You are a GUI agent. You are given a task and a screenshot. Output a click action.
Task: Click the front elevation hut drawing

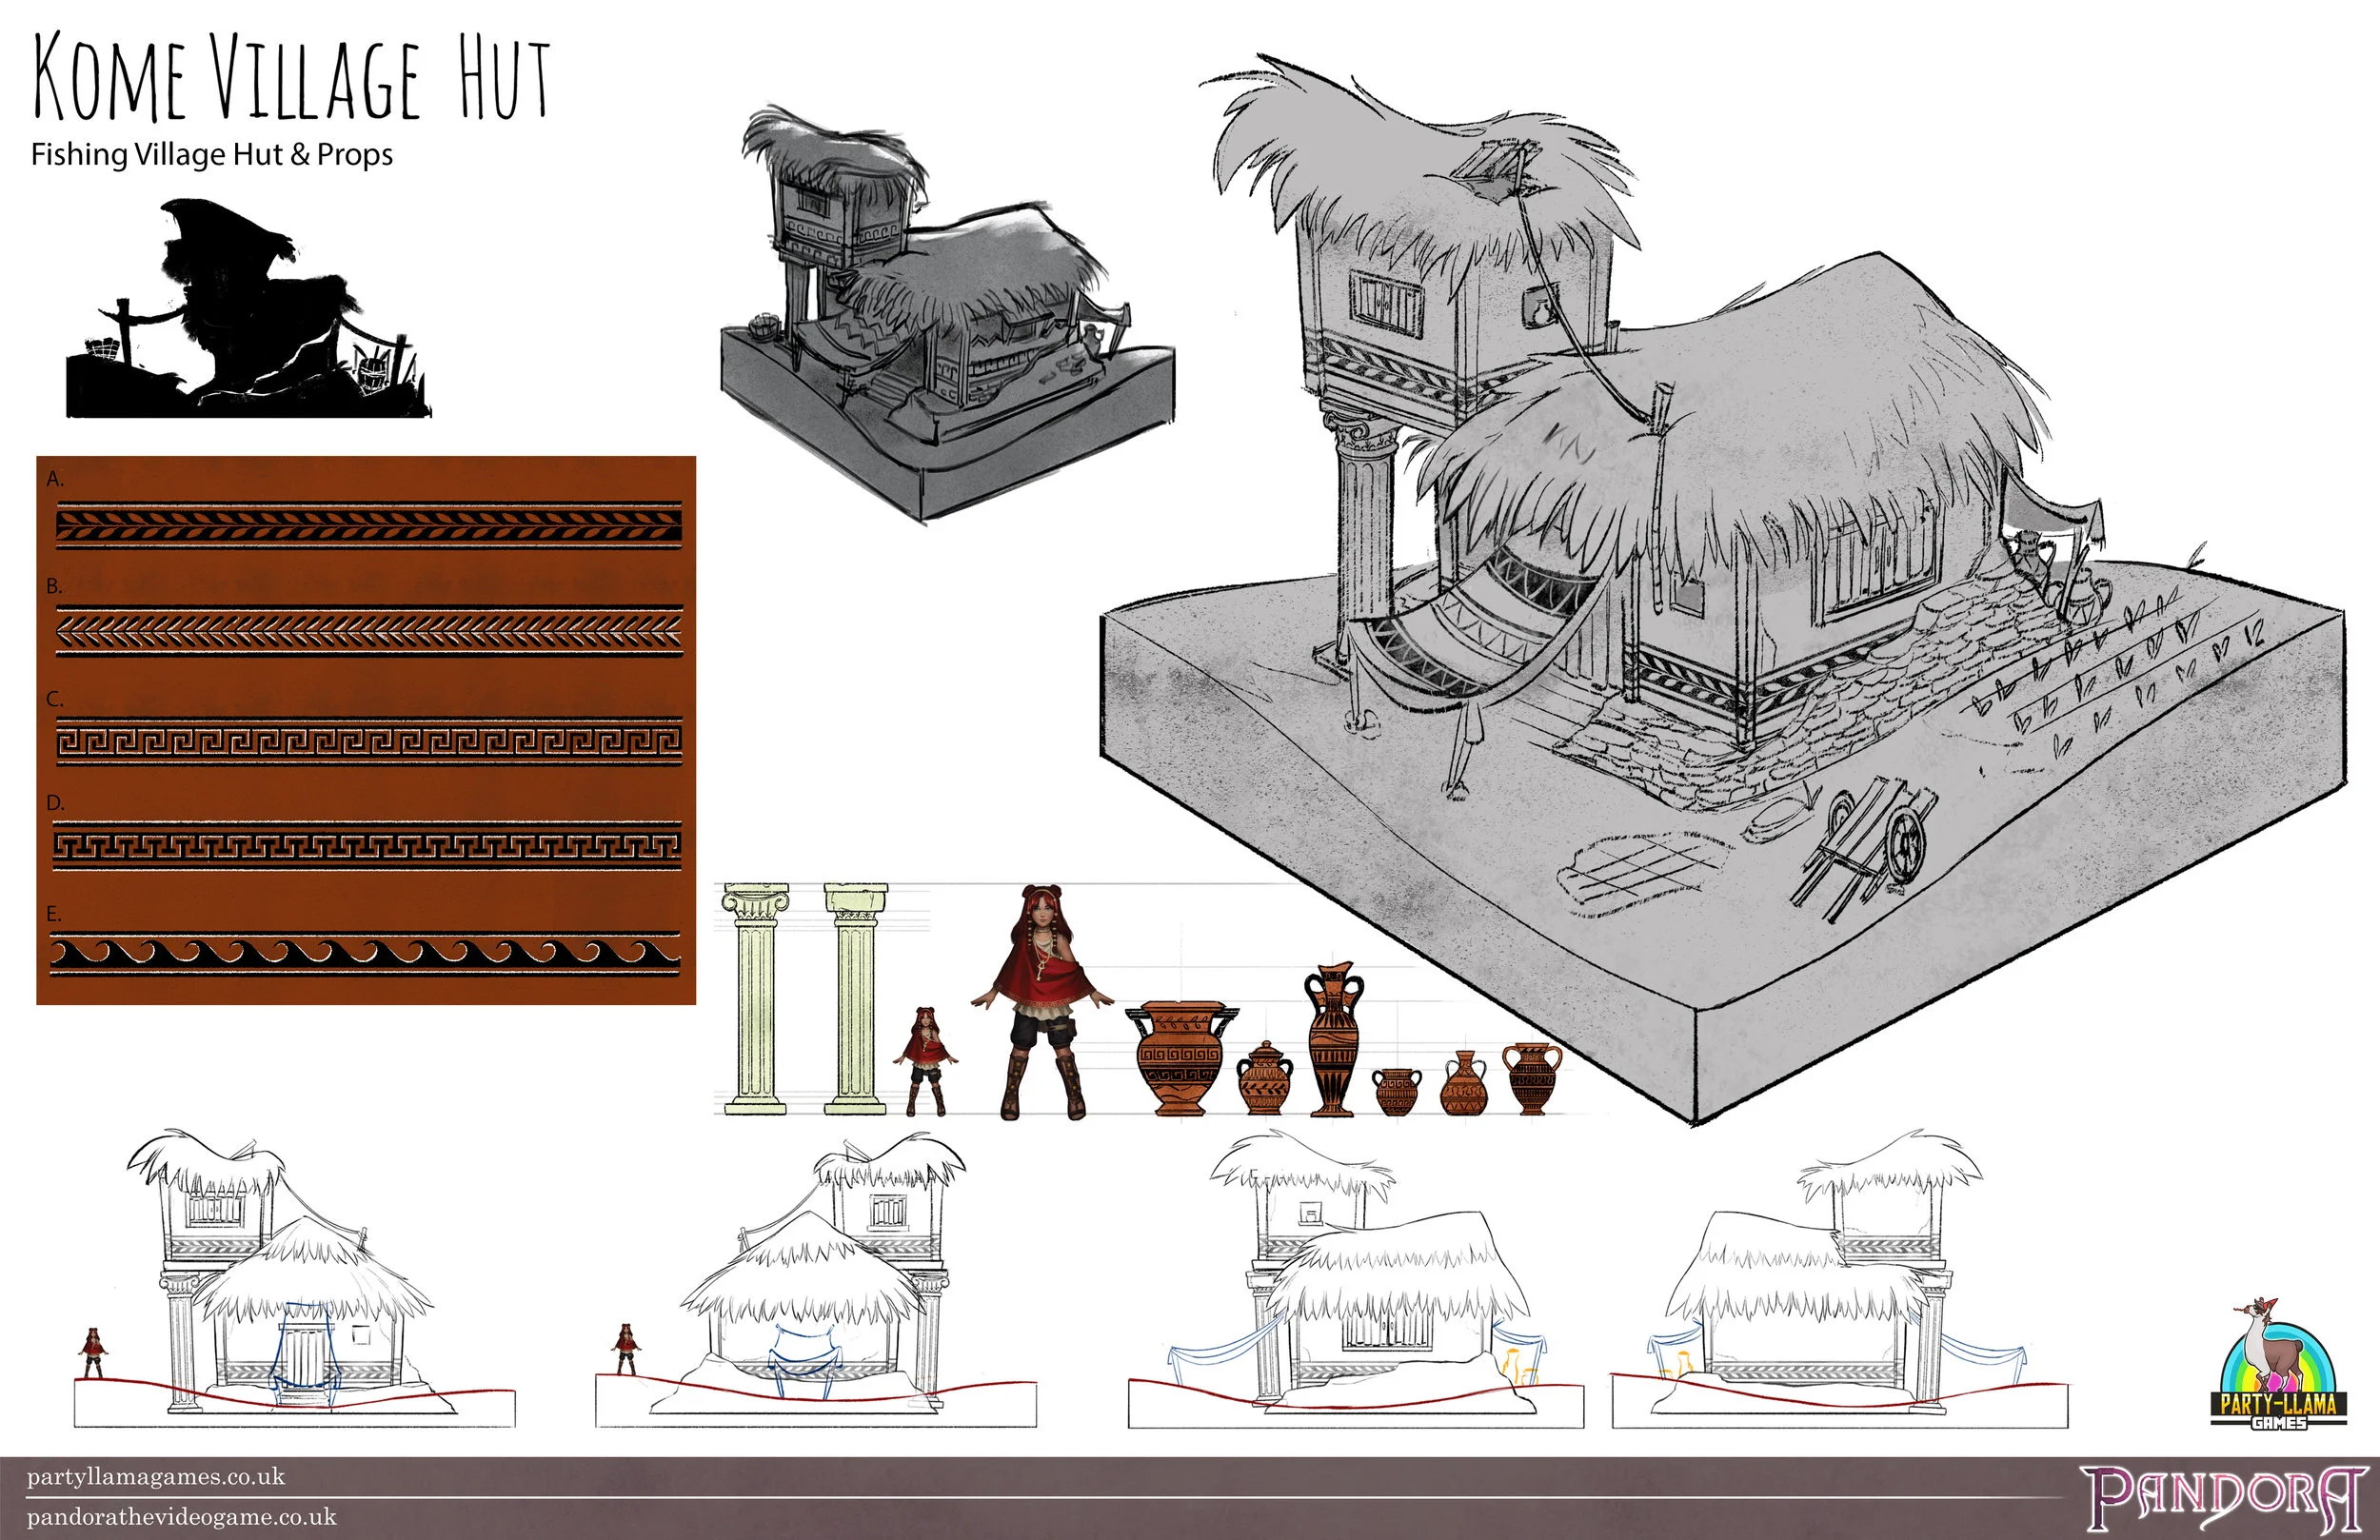(294, 1278)
